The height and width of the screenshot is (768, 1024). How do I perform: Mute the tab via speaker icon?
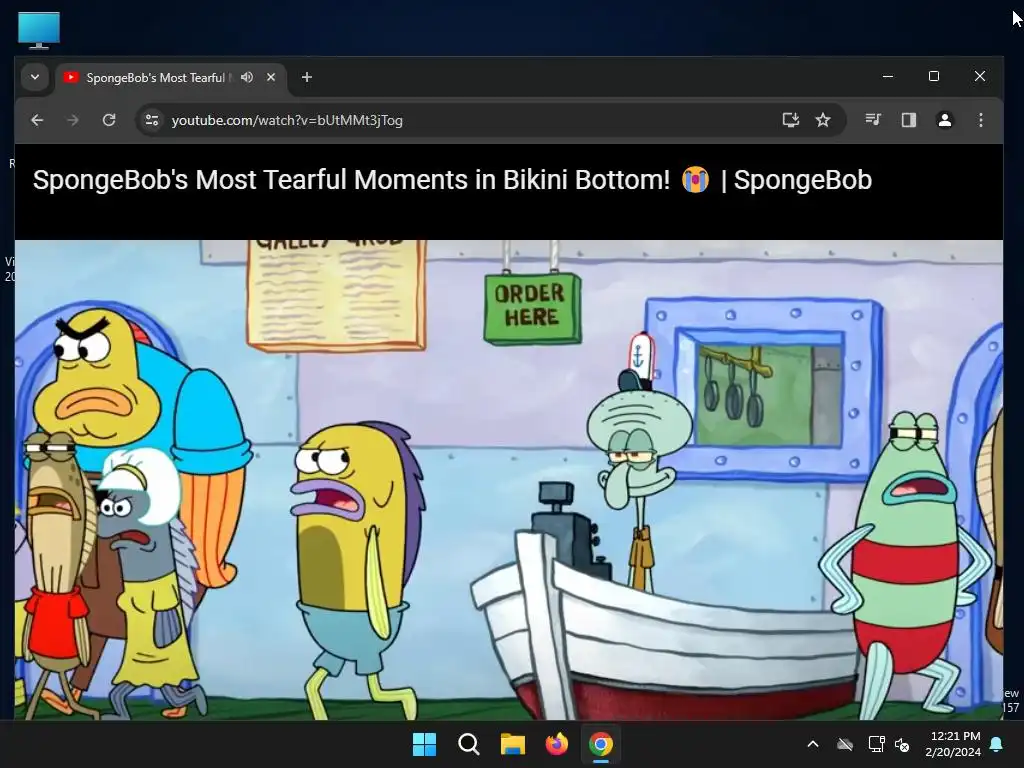pos(247,77)
